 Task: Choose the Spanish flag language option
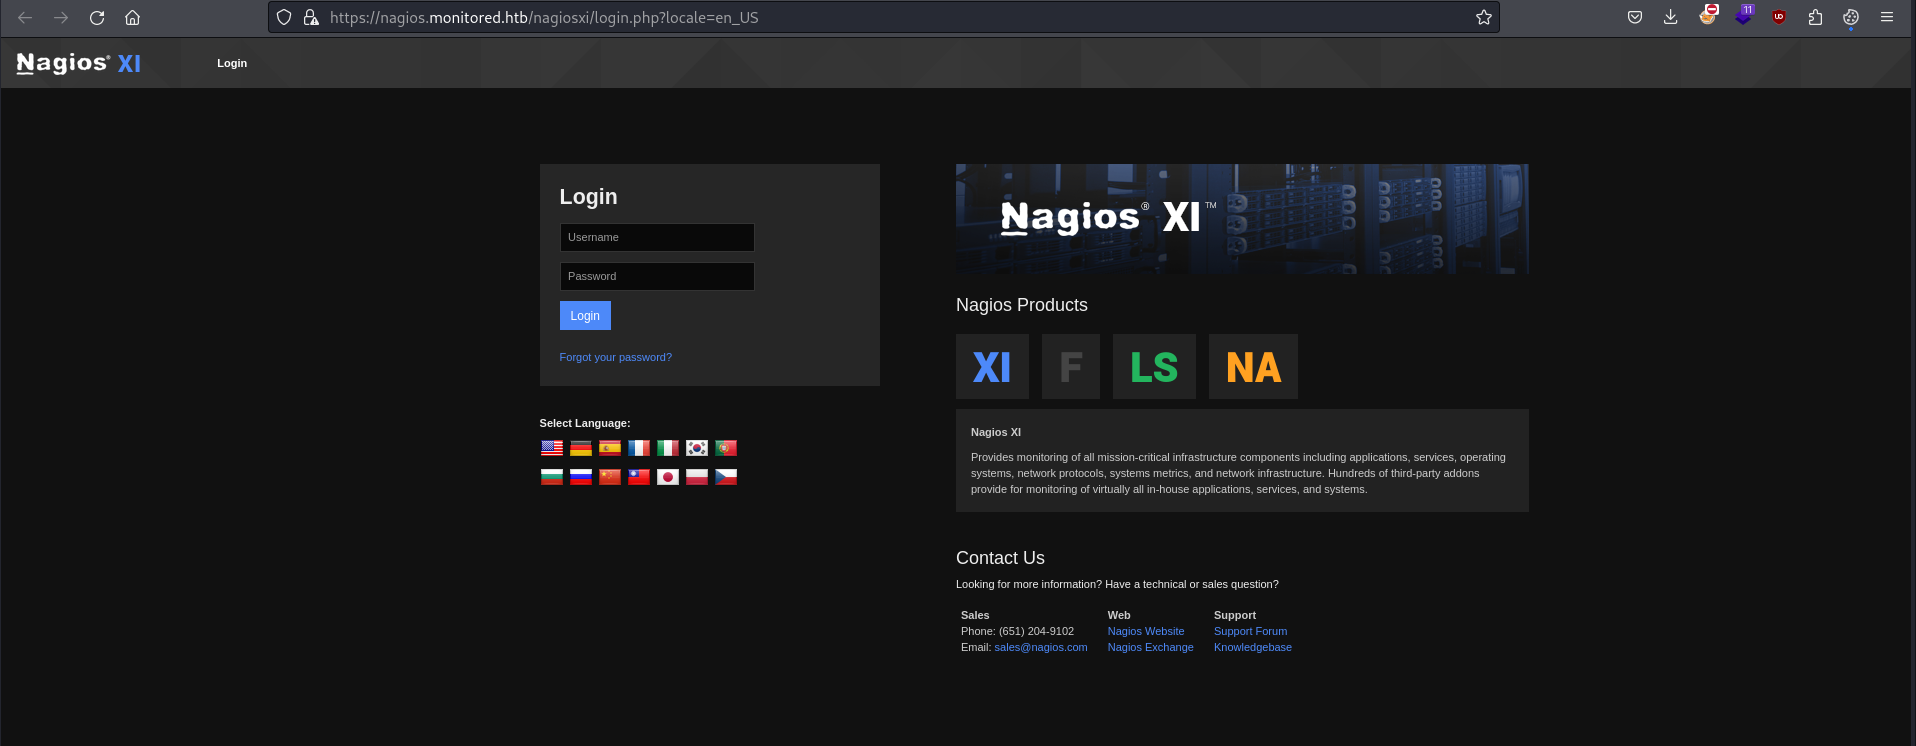coord(610,448)
